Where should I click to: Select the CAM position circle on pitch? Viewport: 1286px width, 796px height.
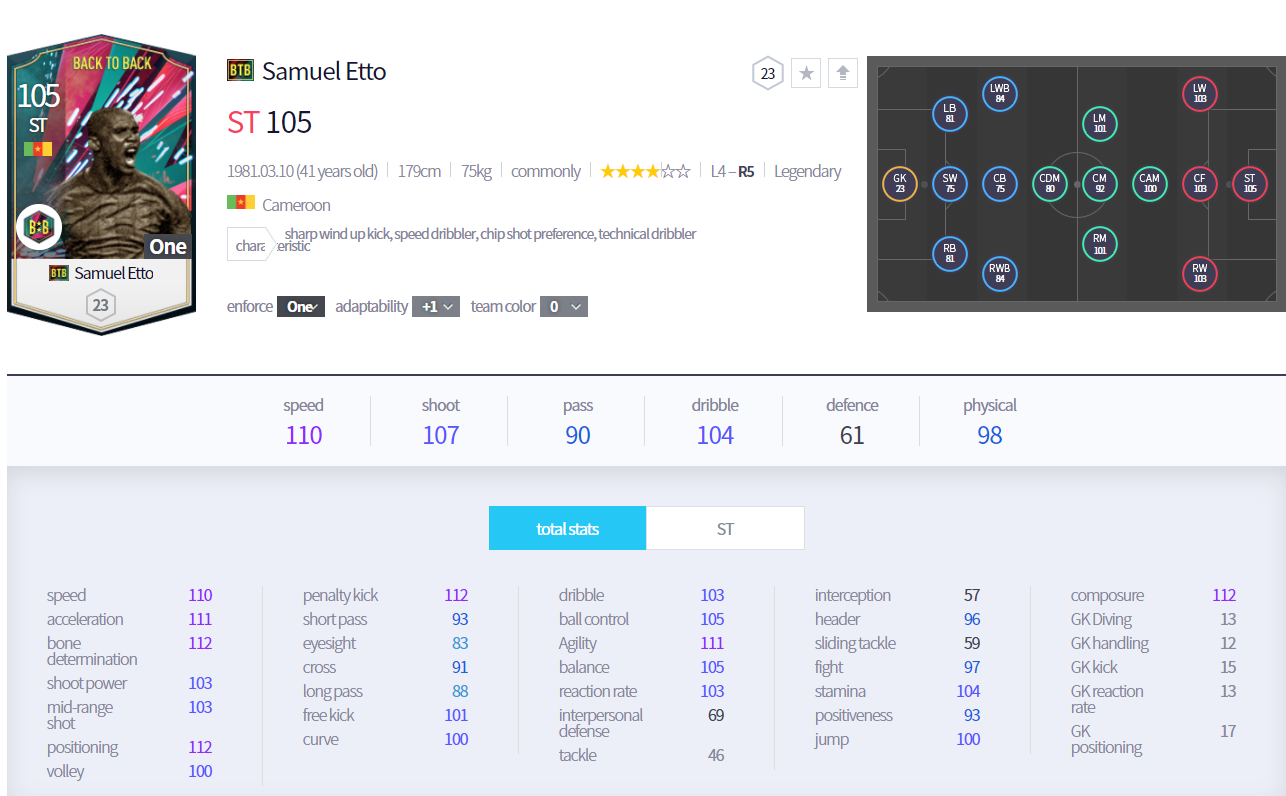1149,183
